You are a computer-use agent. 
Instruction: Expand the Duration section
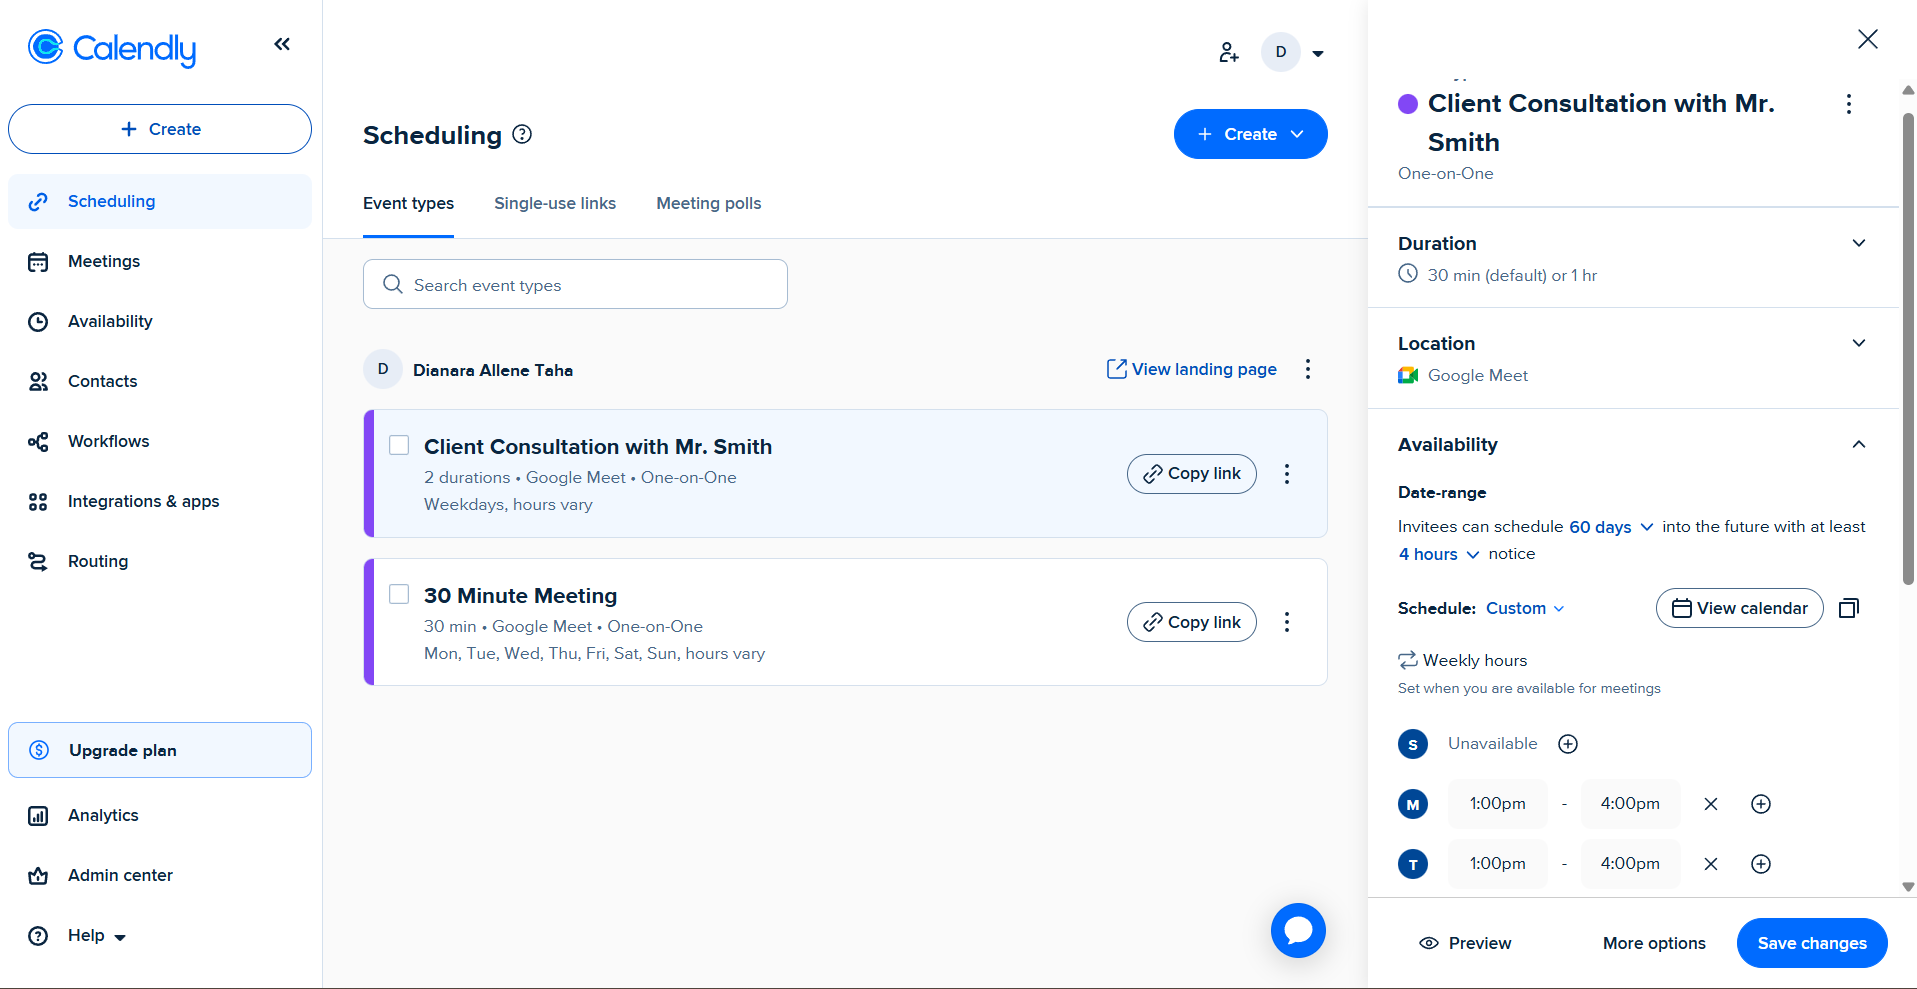point(1858,243)
